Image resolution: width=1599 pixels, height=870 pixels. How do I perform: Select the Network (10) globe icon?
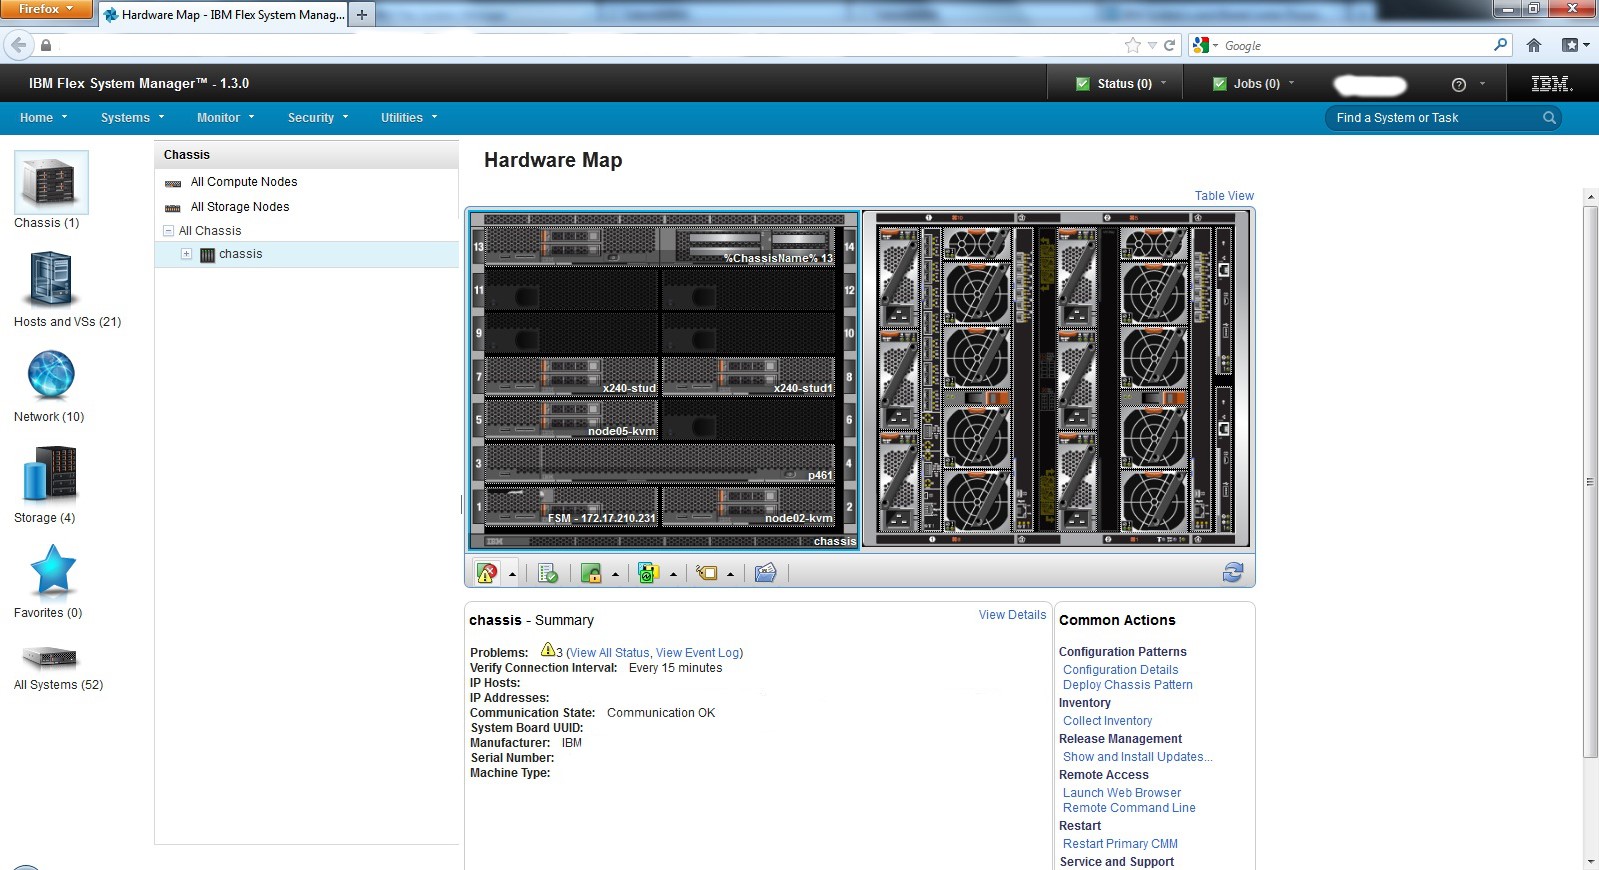point(51,376)
